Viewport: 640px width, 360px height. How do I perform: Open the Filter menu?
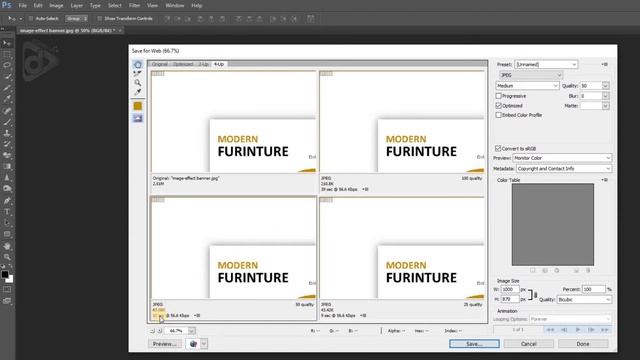134,6
